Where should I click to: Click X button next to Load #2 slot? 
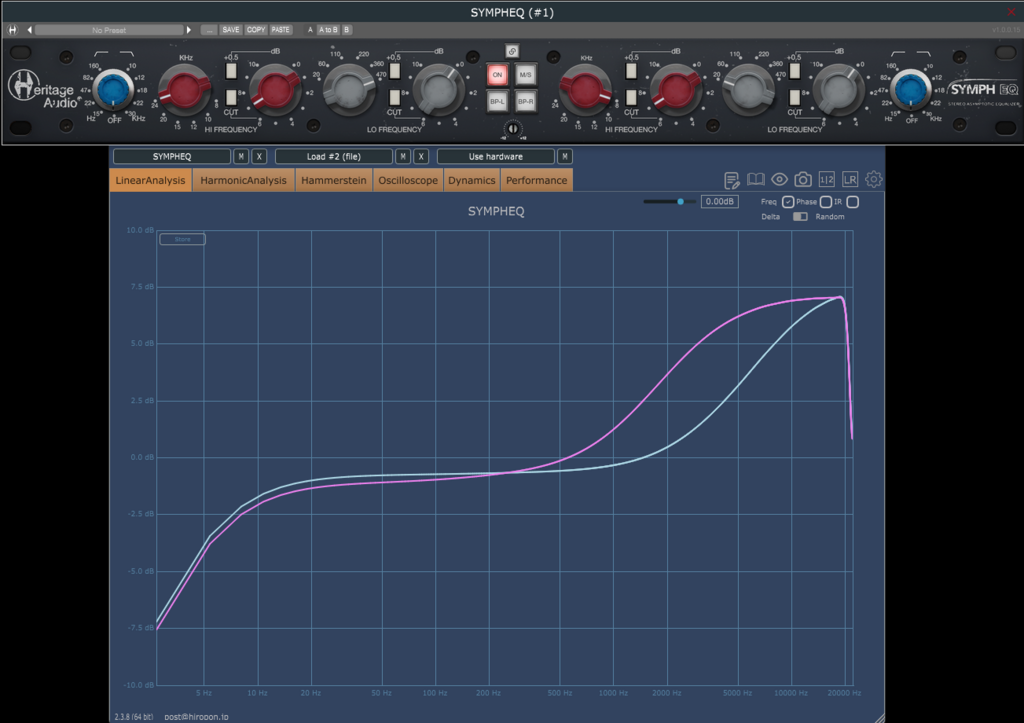click(x=421, y=157)
